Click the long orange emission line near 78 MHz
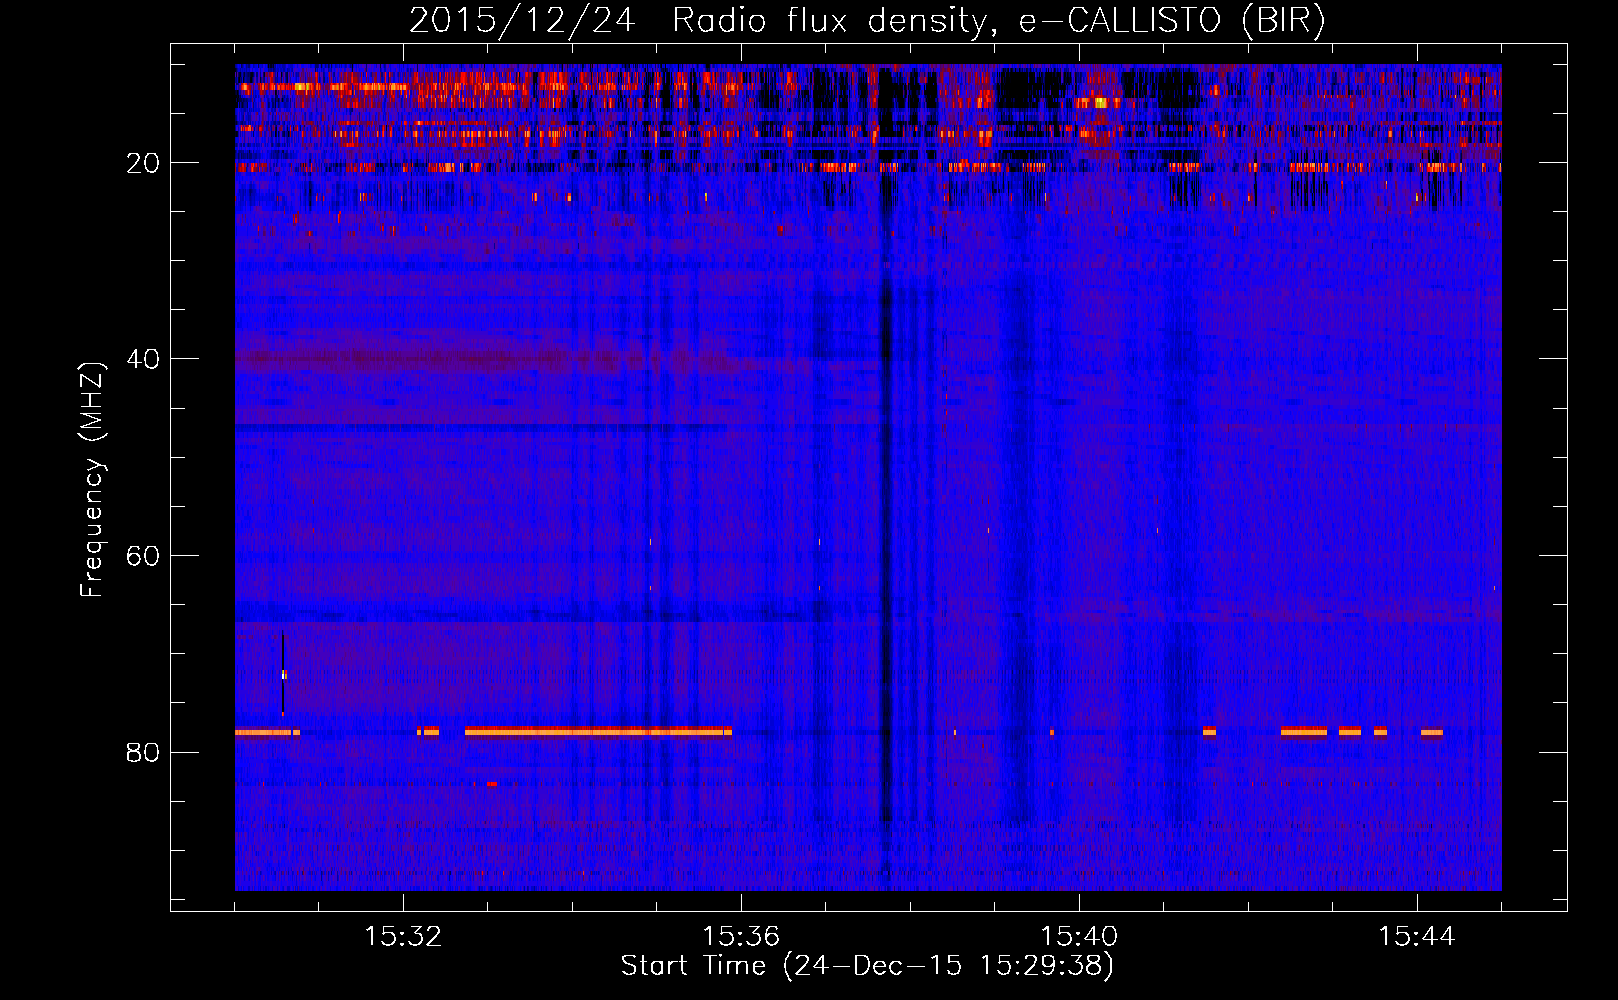This screenshot has height=1000, width=1618. click(x=598, y=732)
